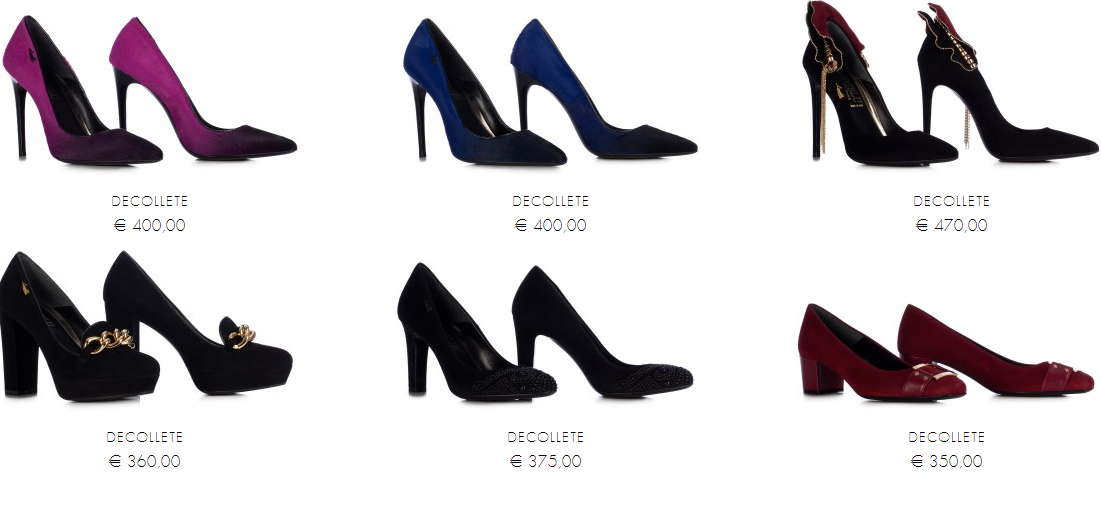
Task: Click DECOLLETE title under gold chain platform heels
Action: (x=145, y=437)
